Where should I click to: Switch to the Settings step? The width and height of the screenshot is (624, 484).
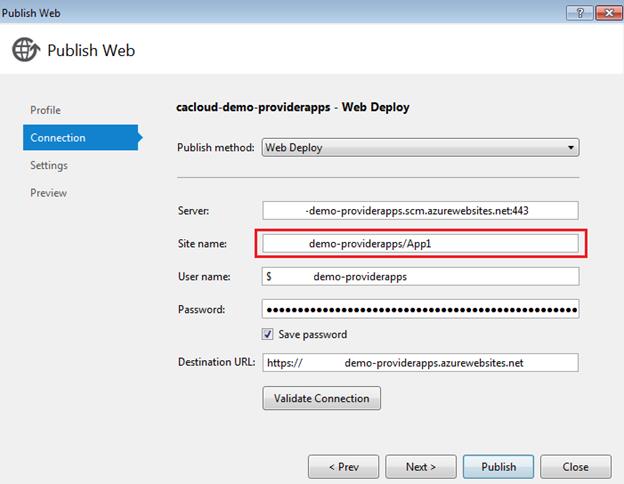pos(49,165)
